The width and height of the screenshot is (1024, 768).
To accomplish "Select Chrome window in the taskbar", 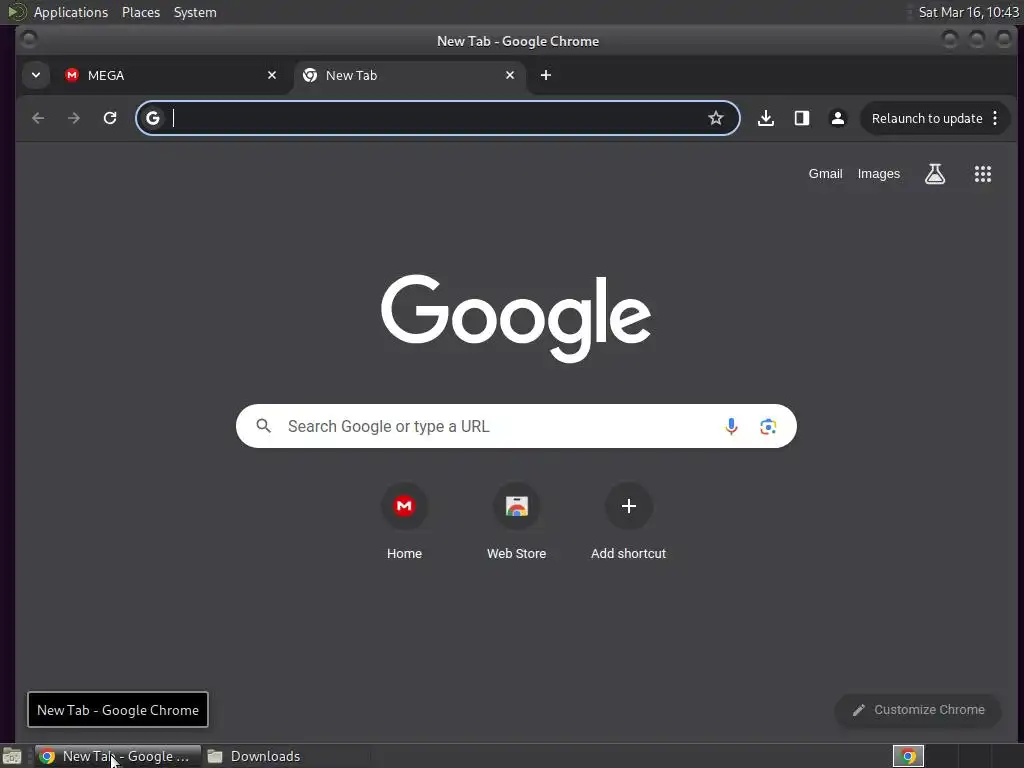I will [x=118, y=756].
